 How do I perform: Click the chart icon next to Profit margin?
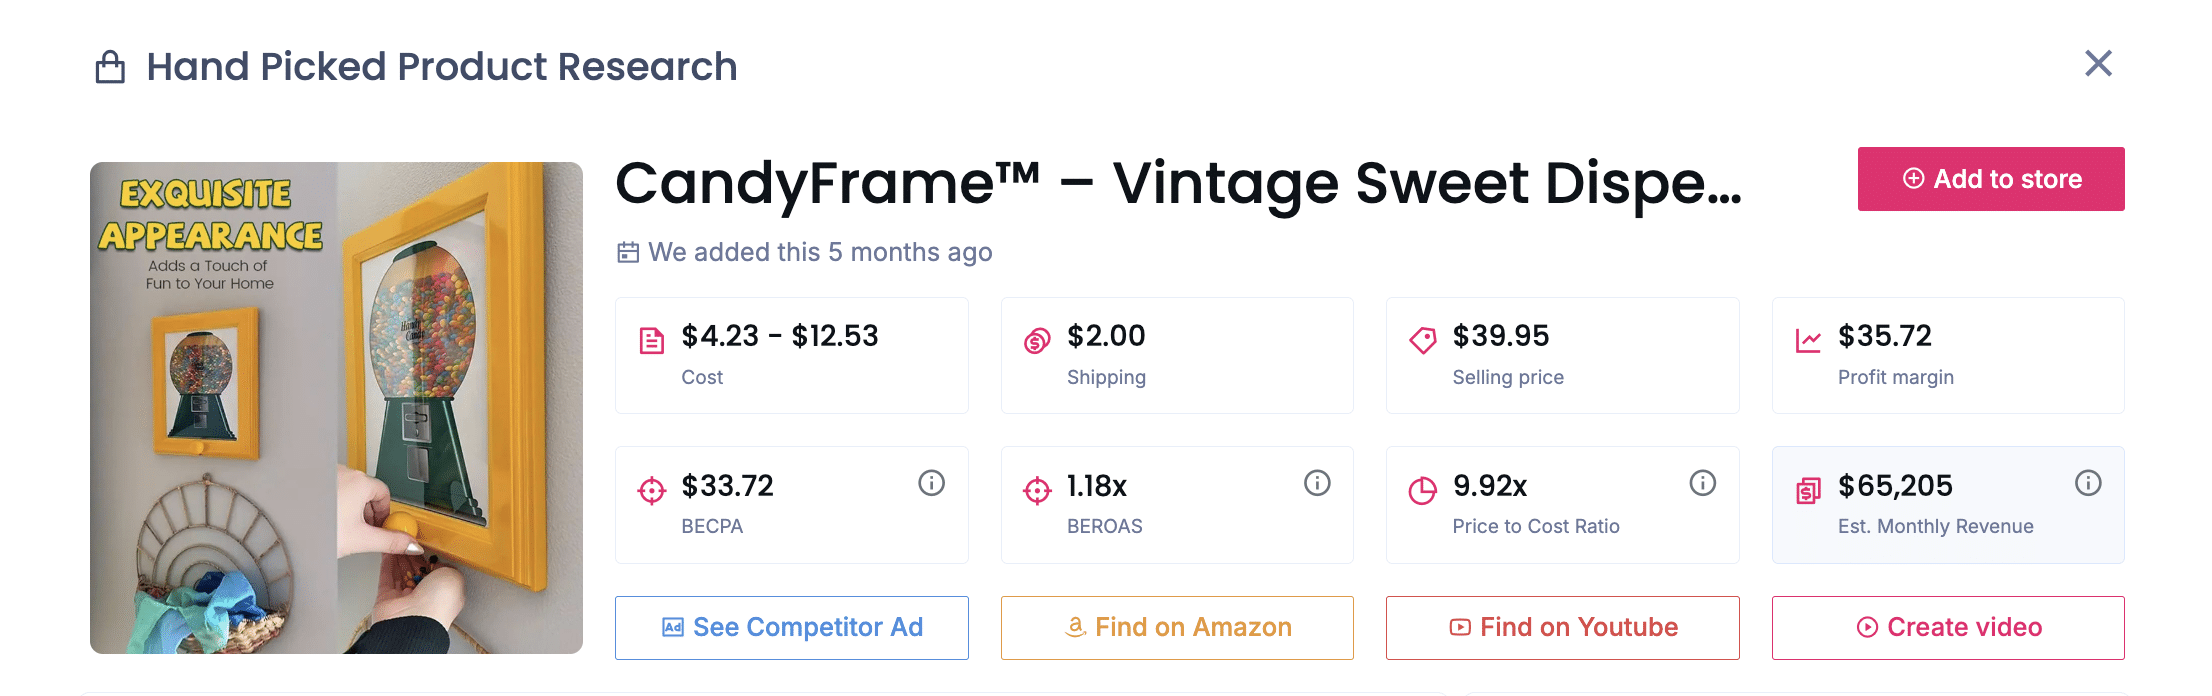pos(1808,339)
